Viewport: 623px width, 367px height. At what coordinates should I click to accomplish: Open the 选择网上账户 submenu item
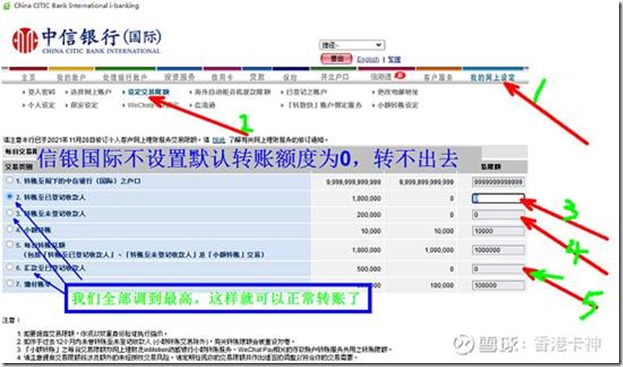(91, 92)
